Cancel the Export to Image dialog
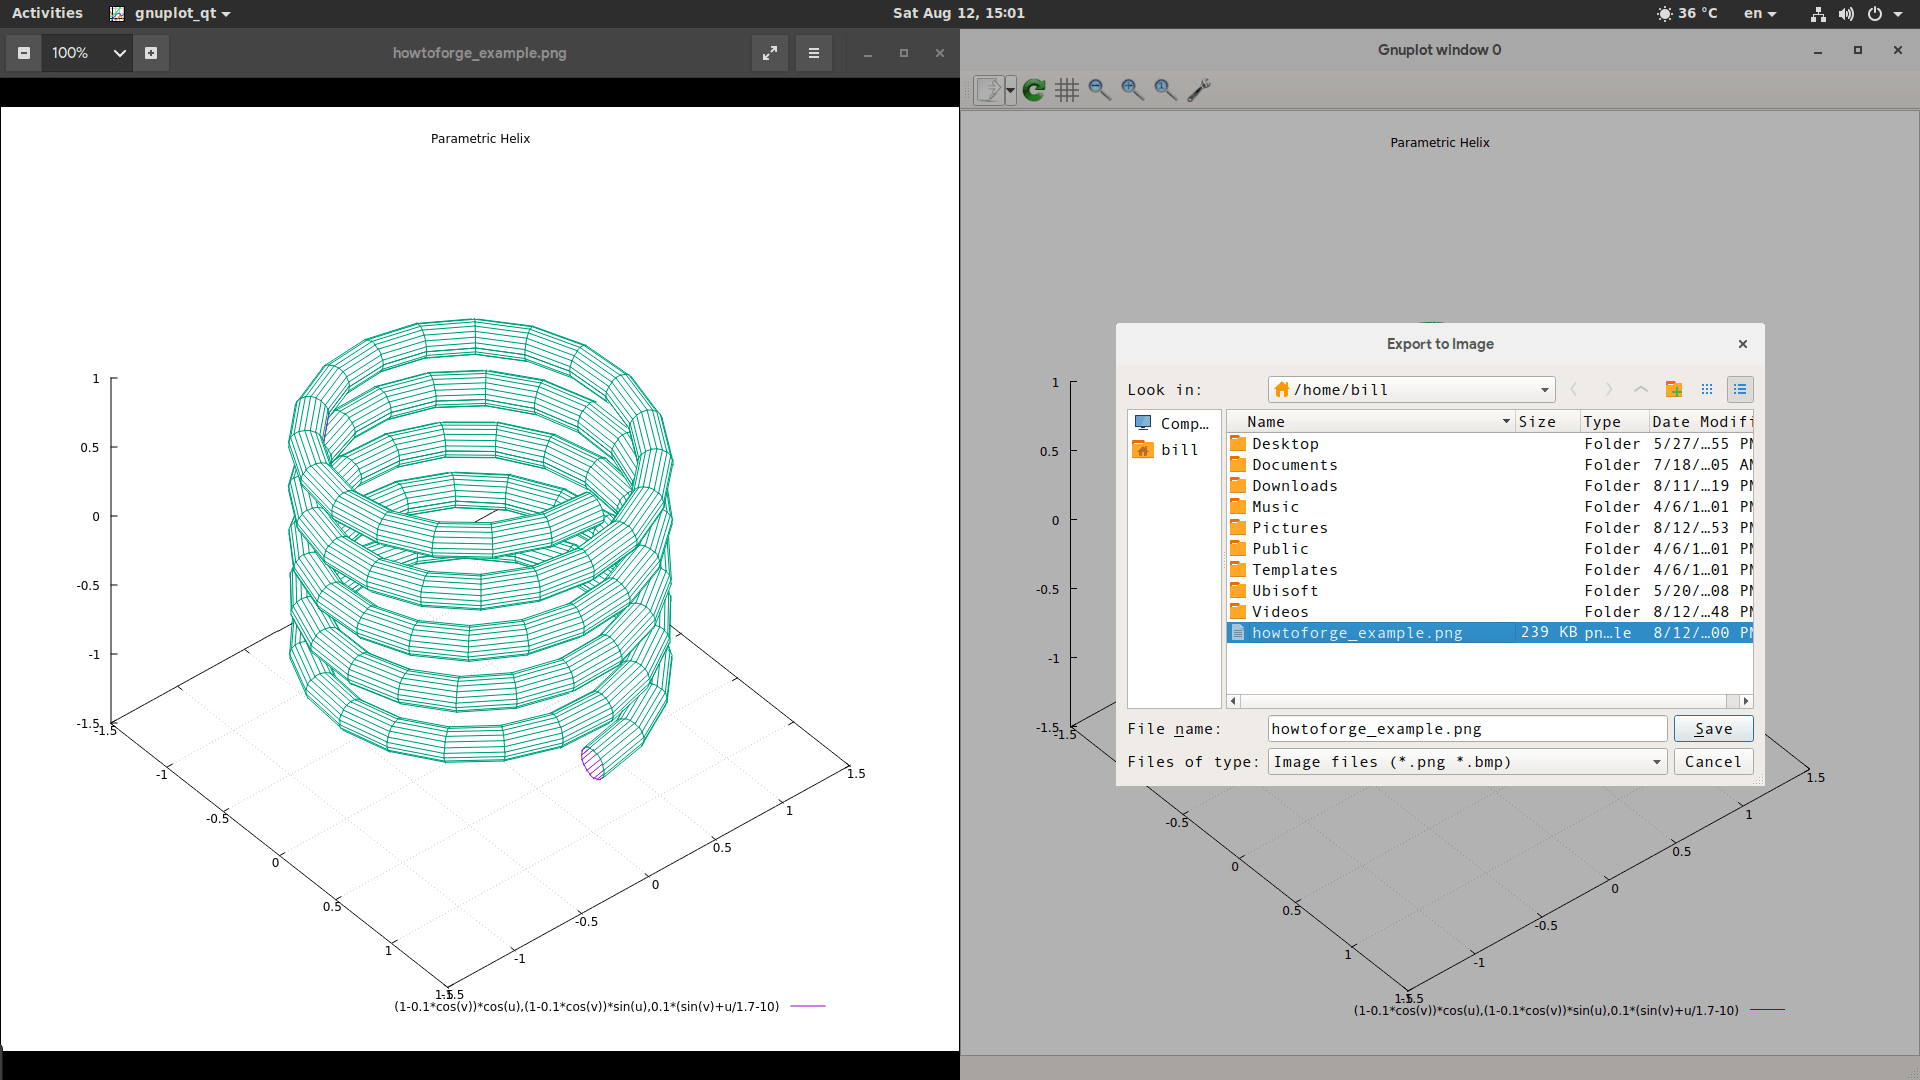1920x1080 pixels. coord(1713,761)
